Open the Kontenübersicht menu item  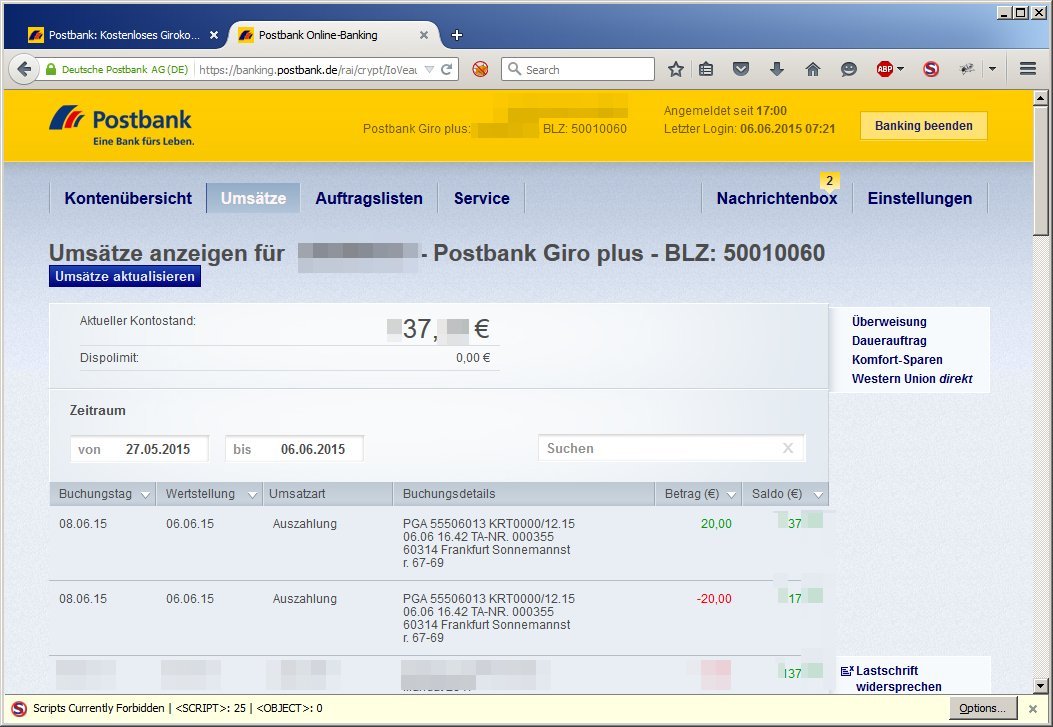[x=128, y=198]
